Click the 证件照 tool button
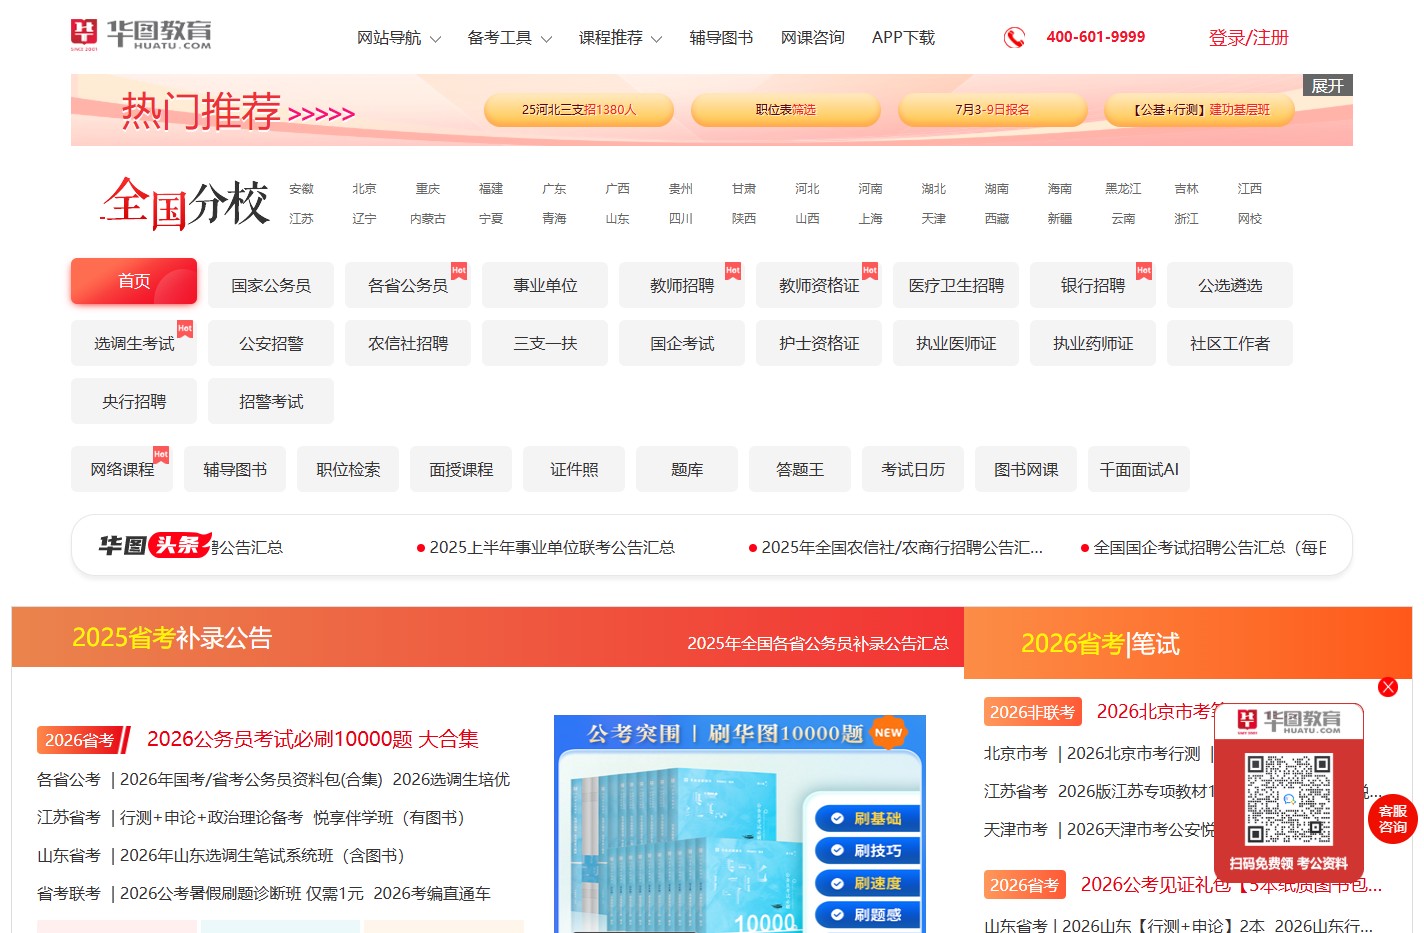1424x933 pixels. pyautogui.click(x=574, y=470)
